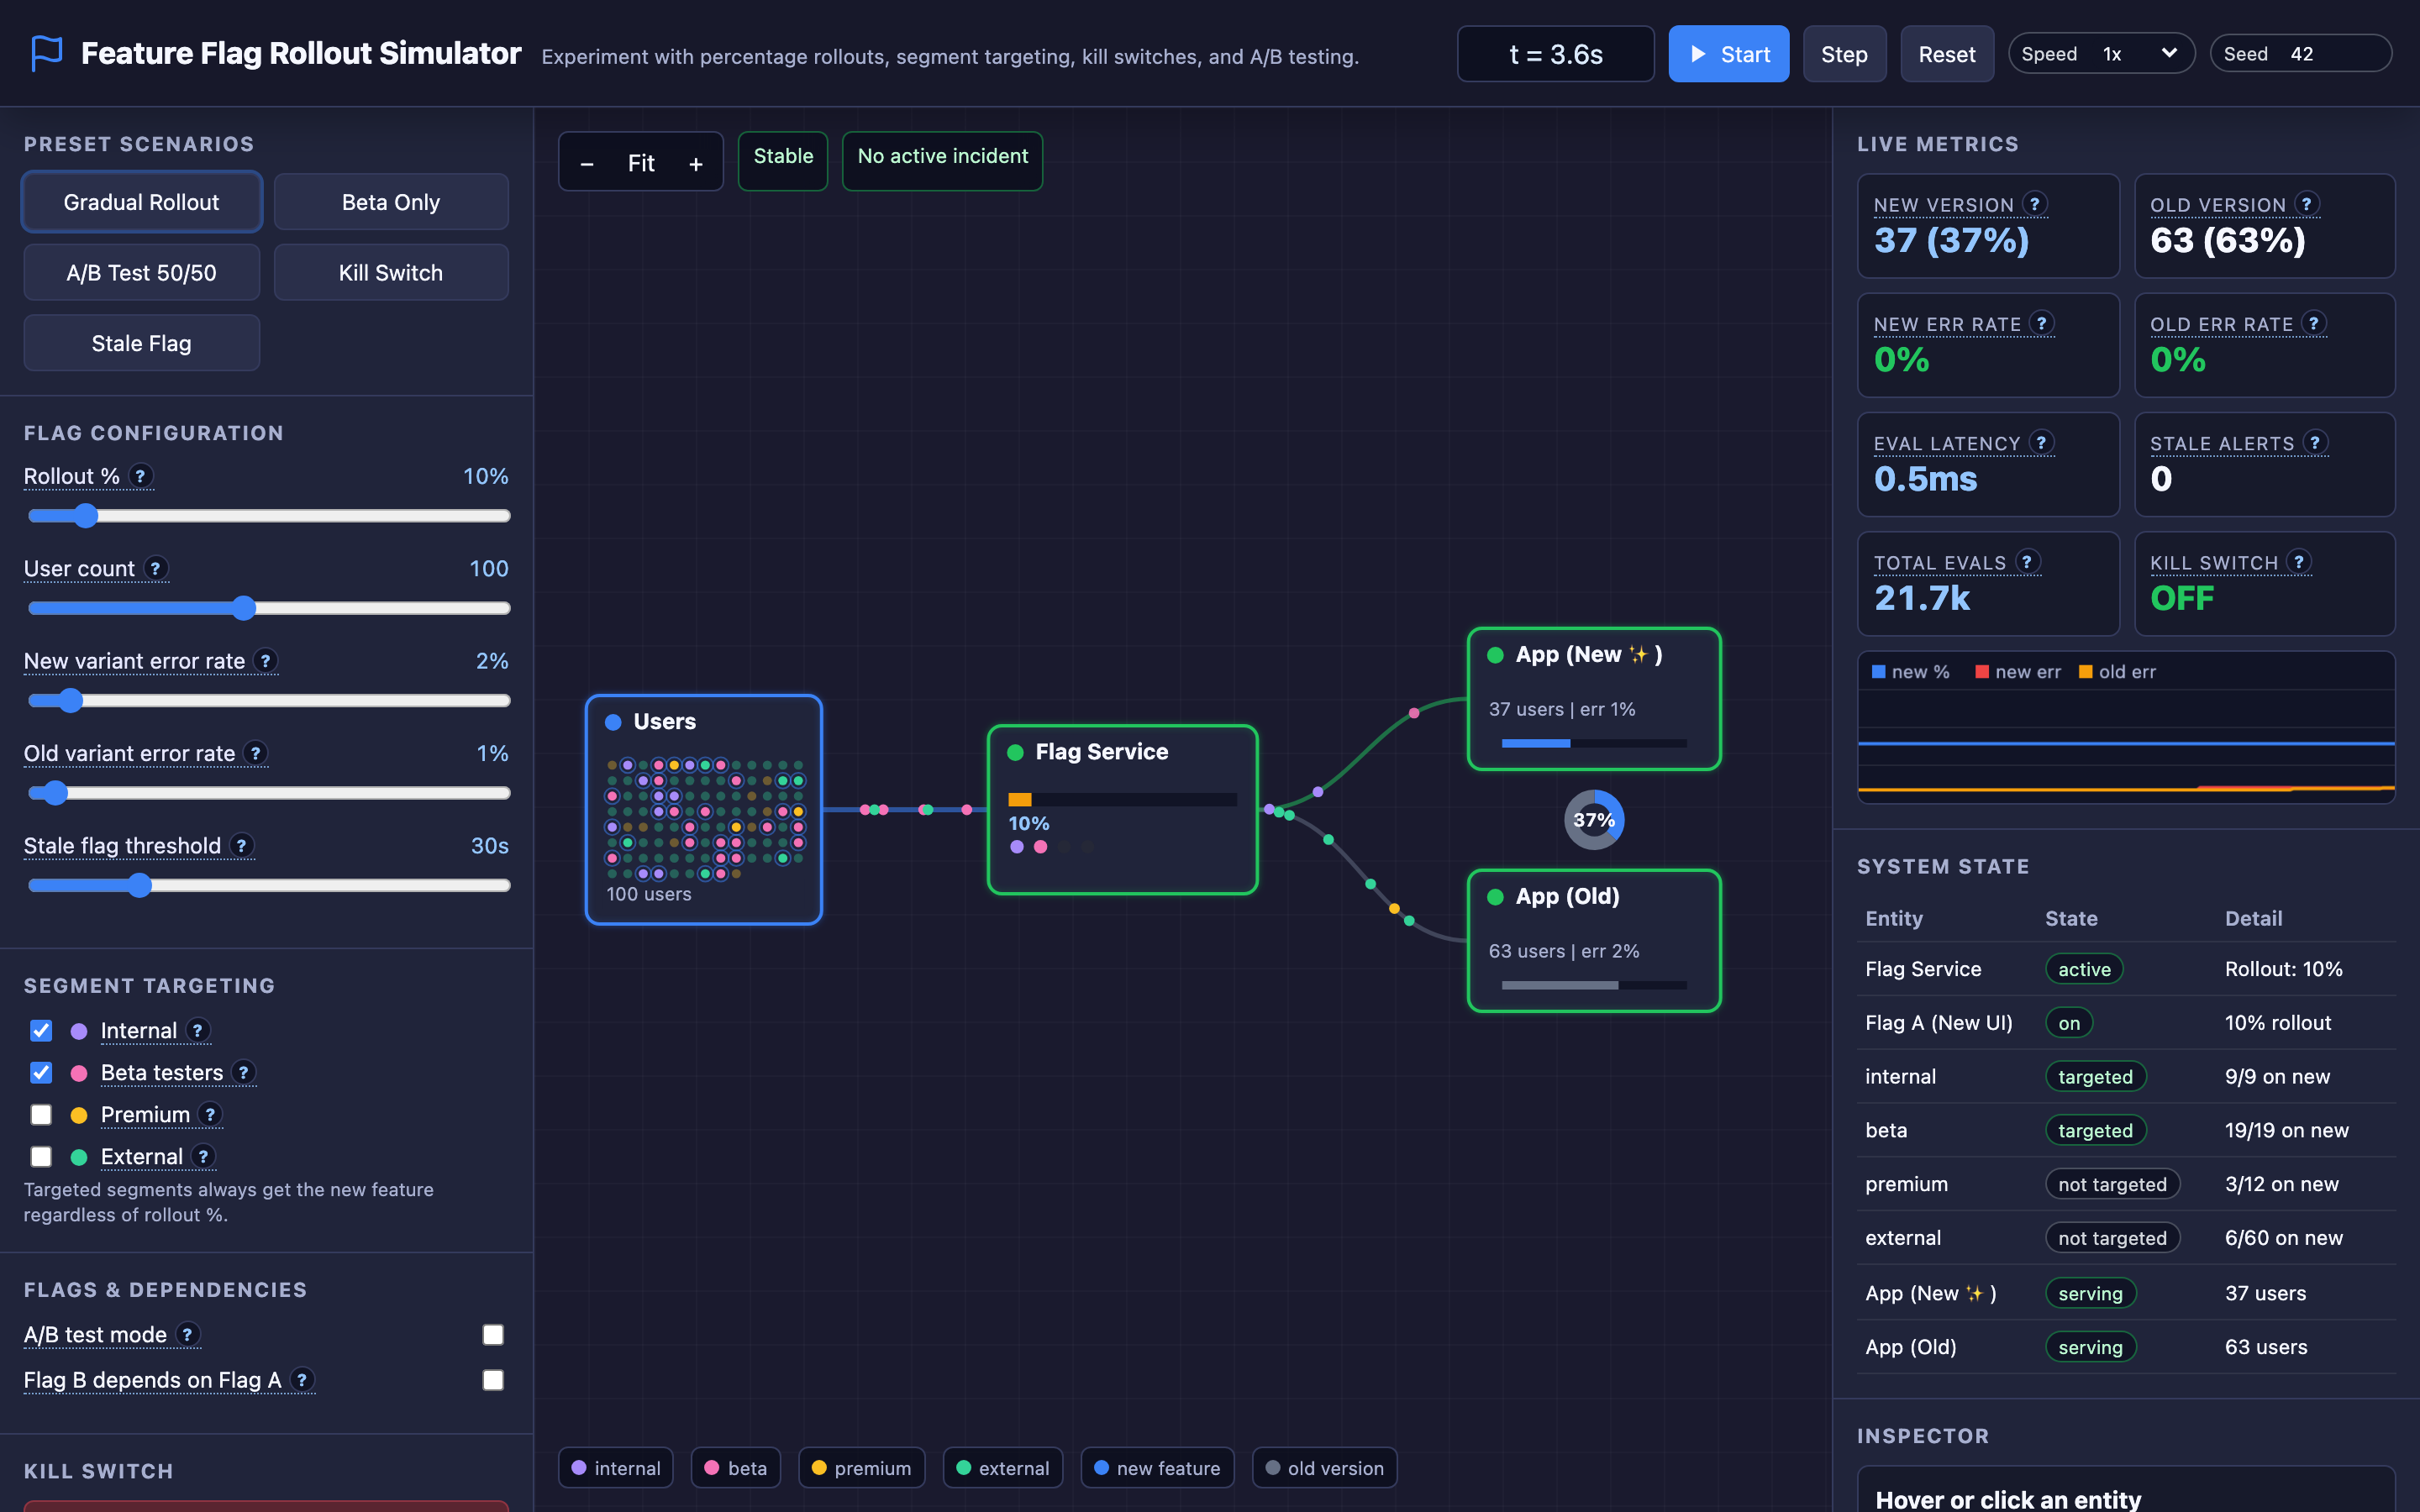The width and height of the screenshot is (2420, 1512).
Task: Open the Speed dropdown
Action: [x=2139, y=54]
